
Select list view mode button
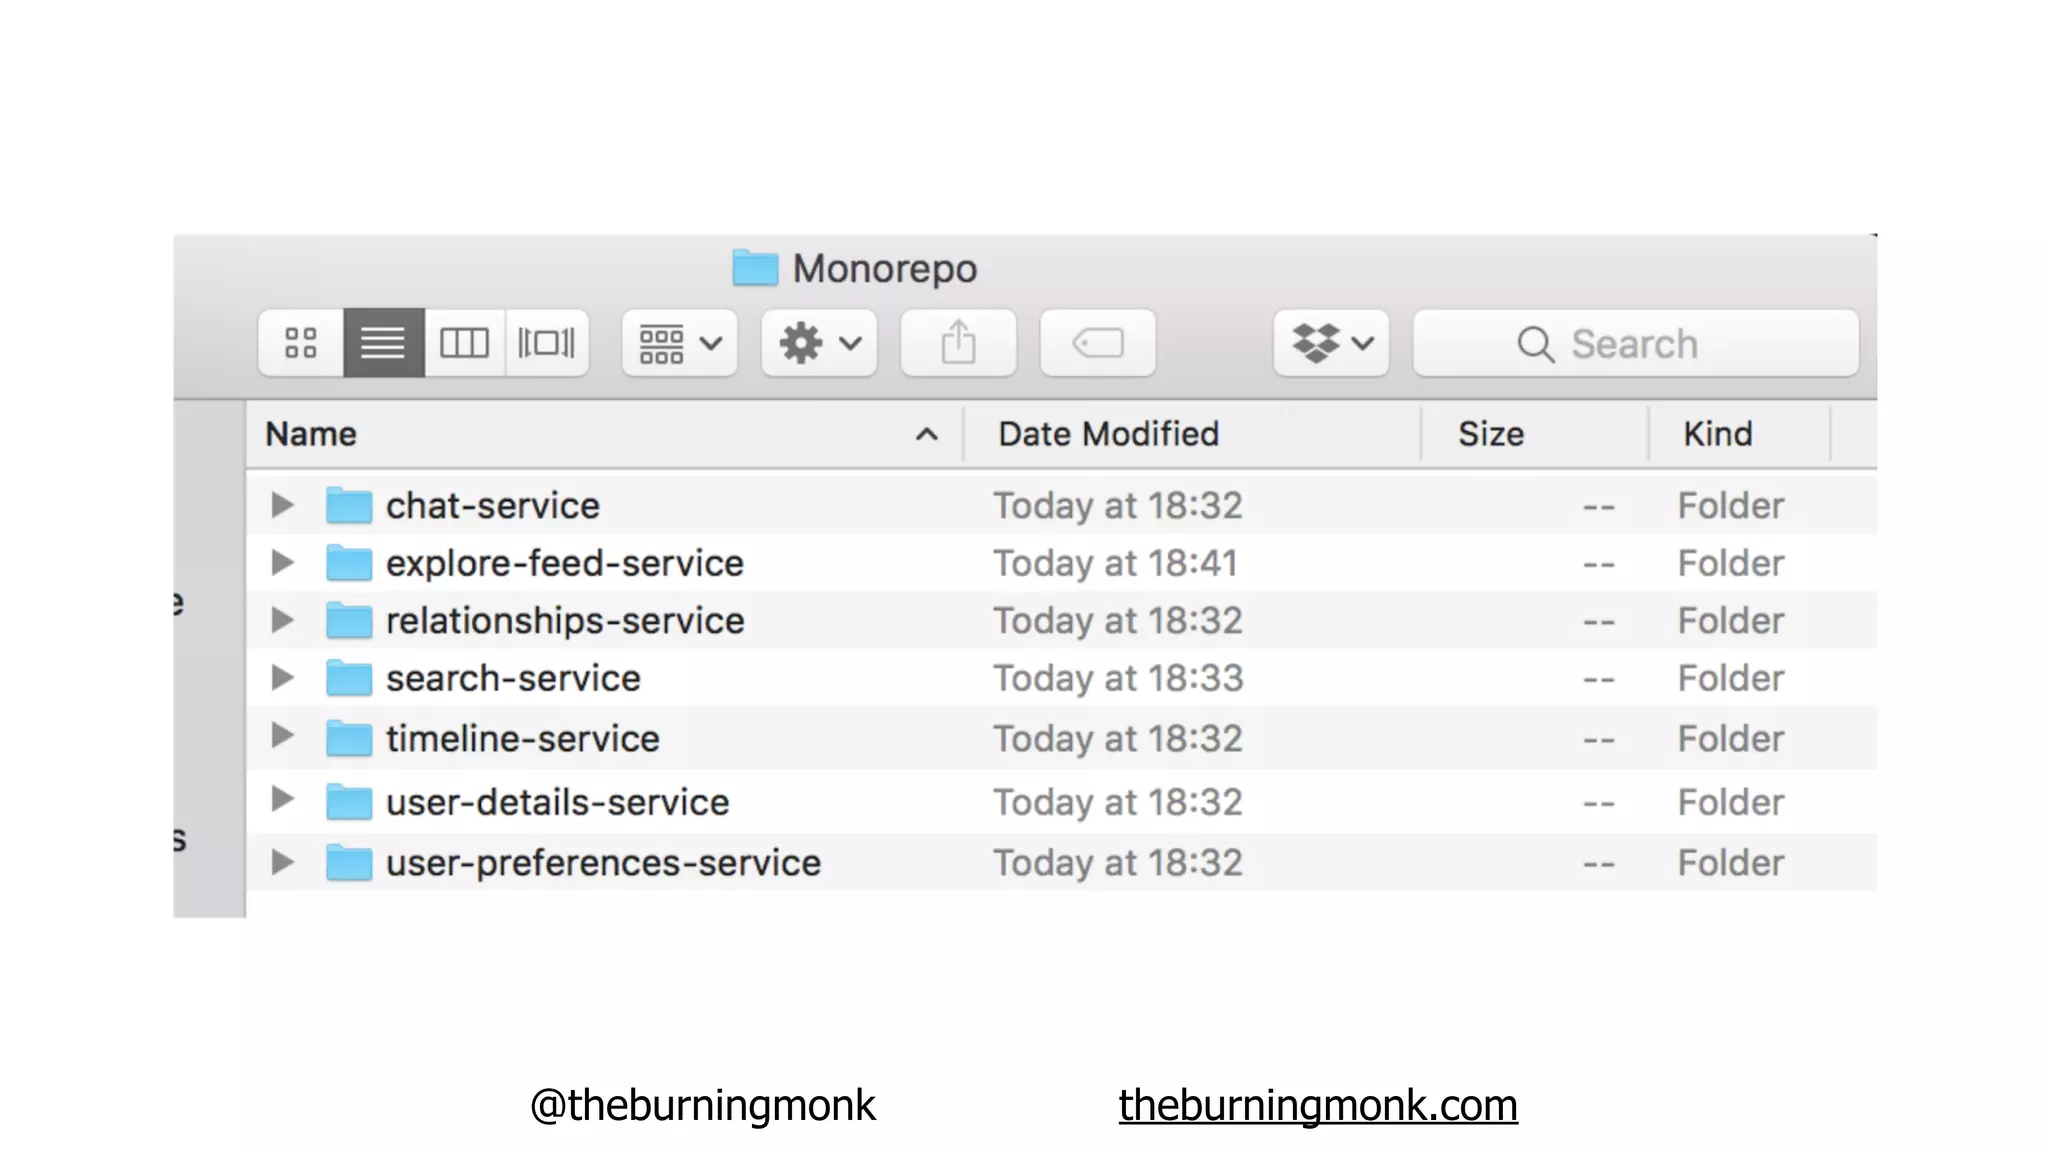(x=383, y=343)
